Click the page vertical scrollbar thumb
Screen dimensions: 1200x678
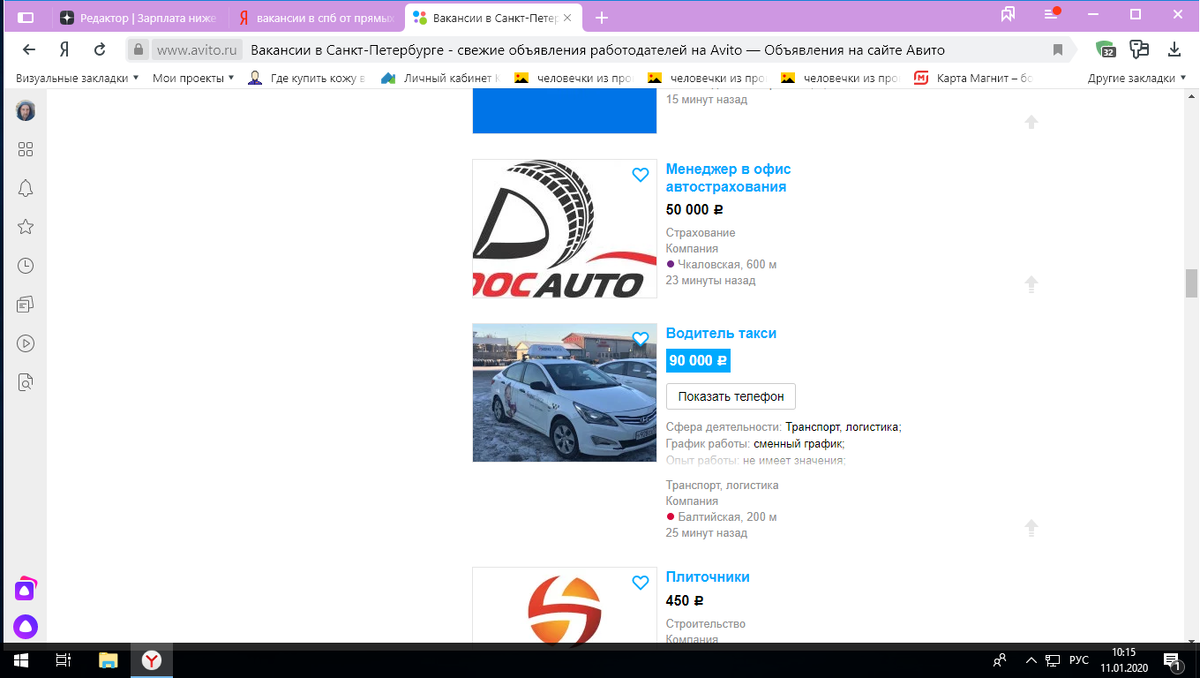click(x=1191, y=284)
